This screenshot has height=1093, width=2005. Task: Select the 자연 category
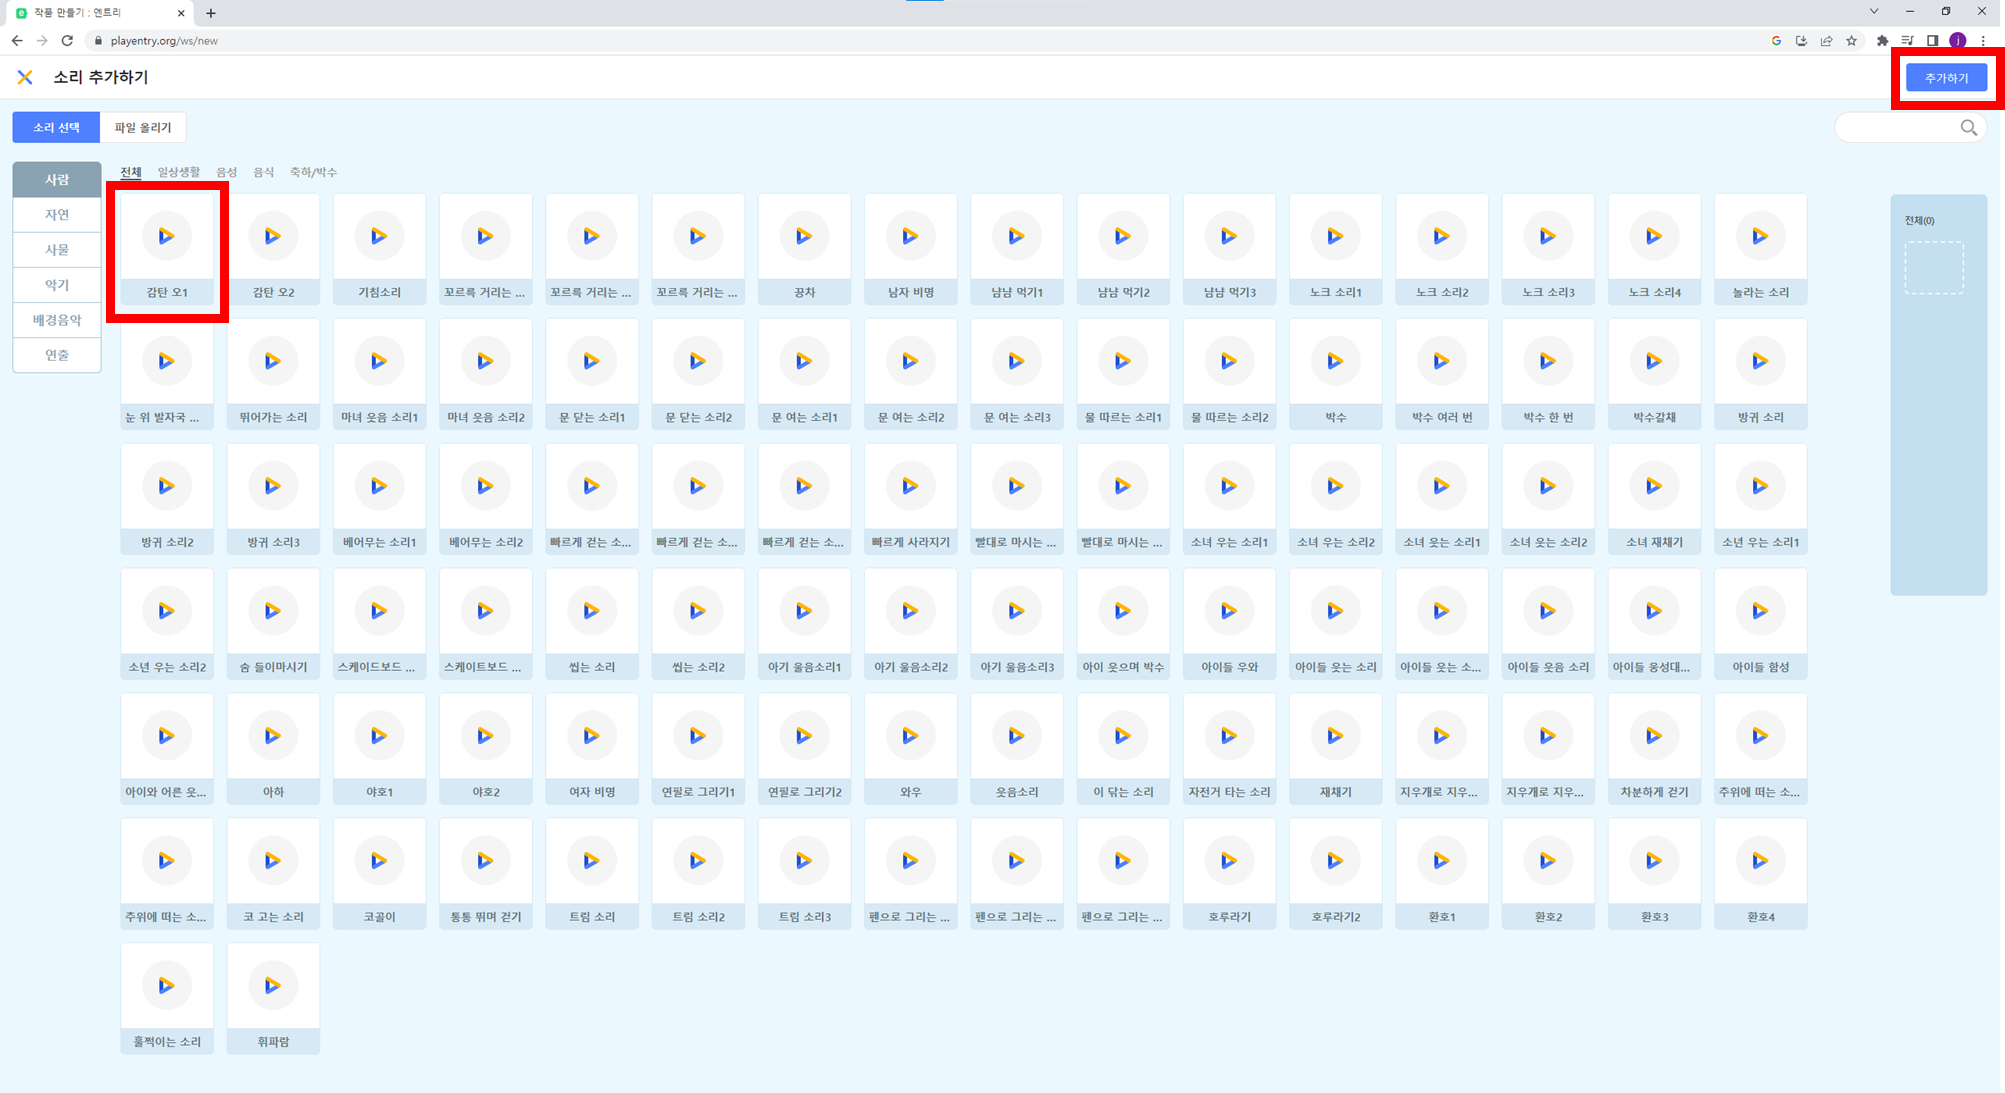pyautogui.click(x=57, y=215)
